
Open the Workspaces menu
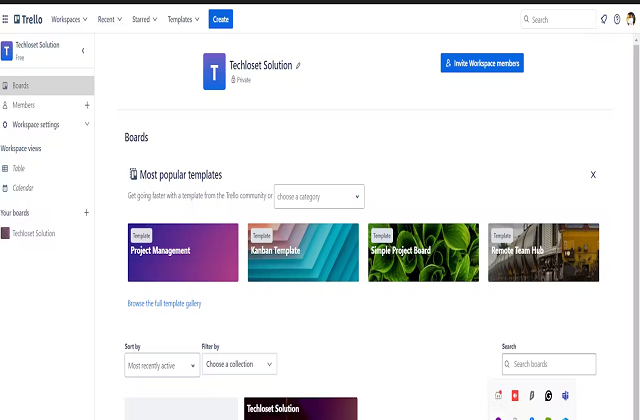(69, 19)
